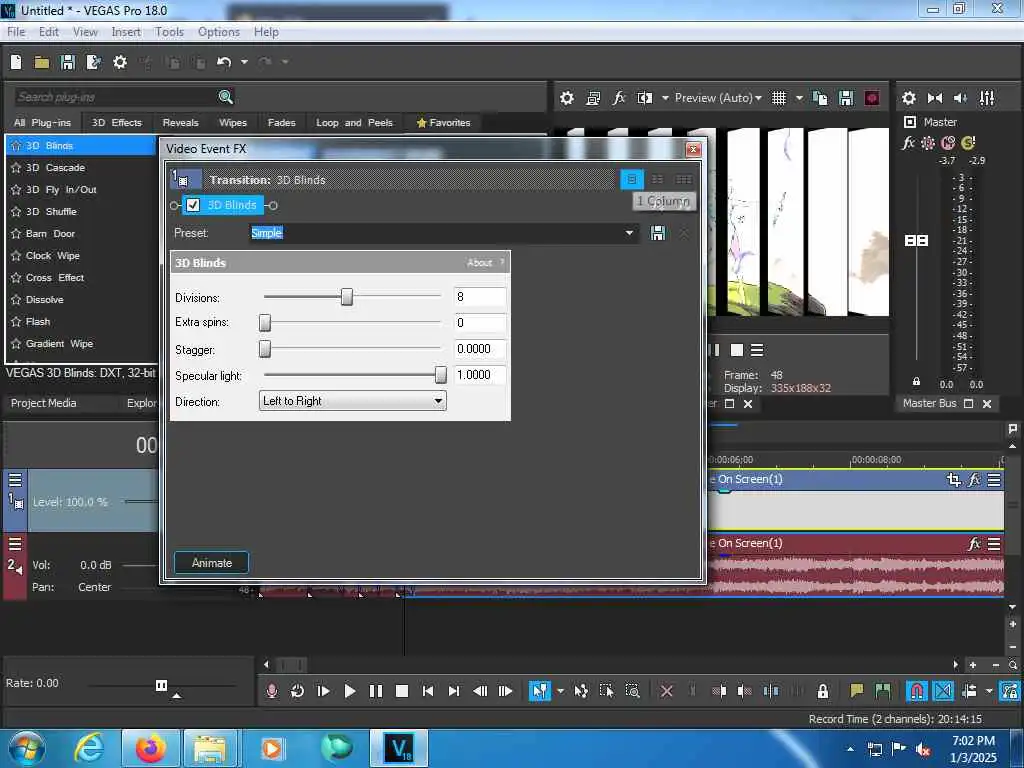This screenshot has height=768, width=1024.
Task: Open the audio track 2 hamburger menu
Action: (15, 544)
